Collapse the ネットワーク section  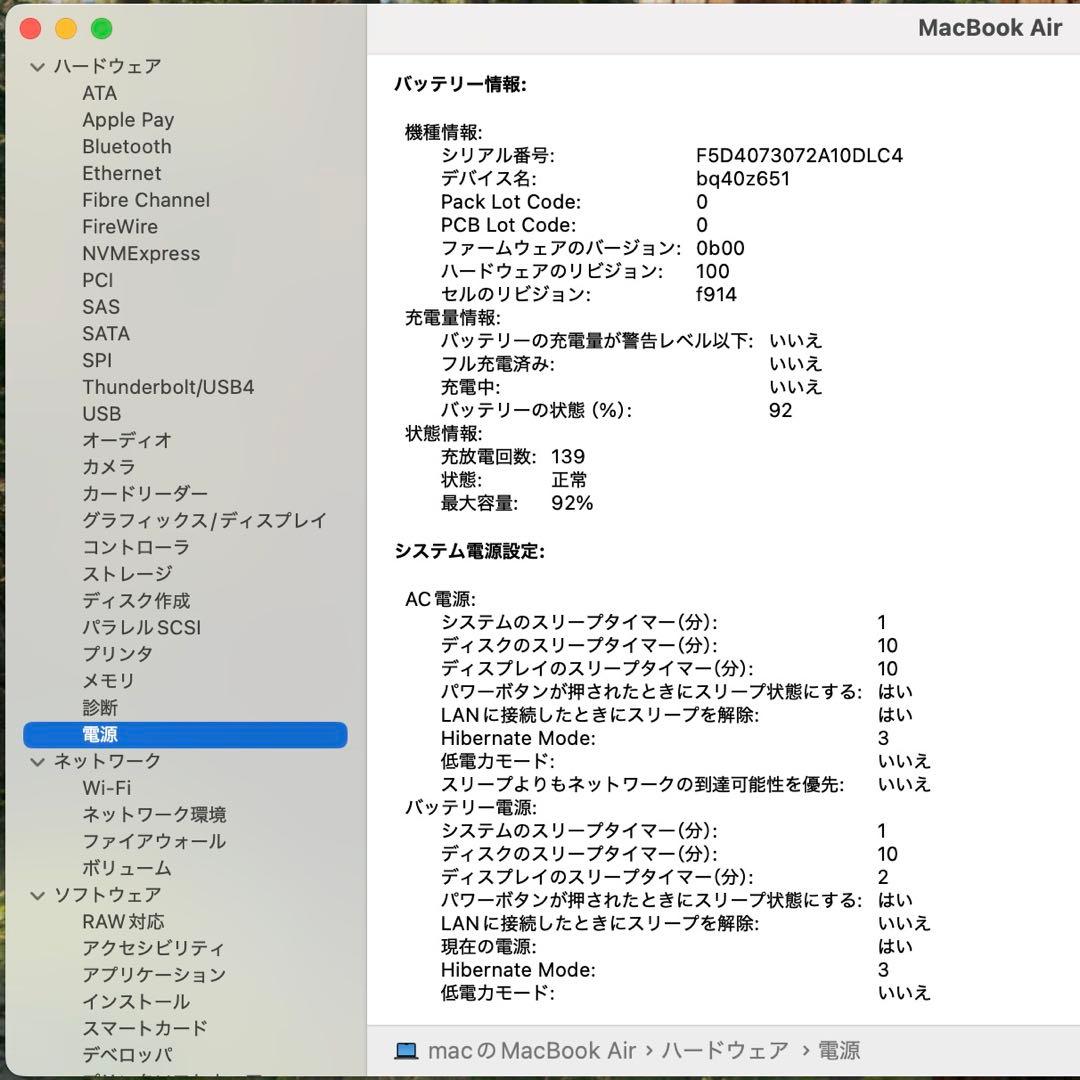click(x=37, y=761)
